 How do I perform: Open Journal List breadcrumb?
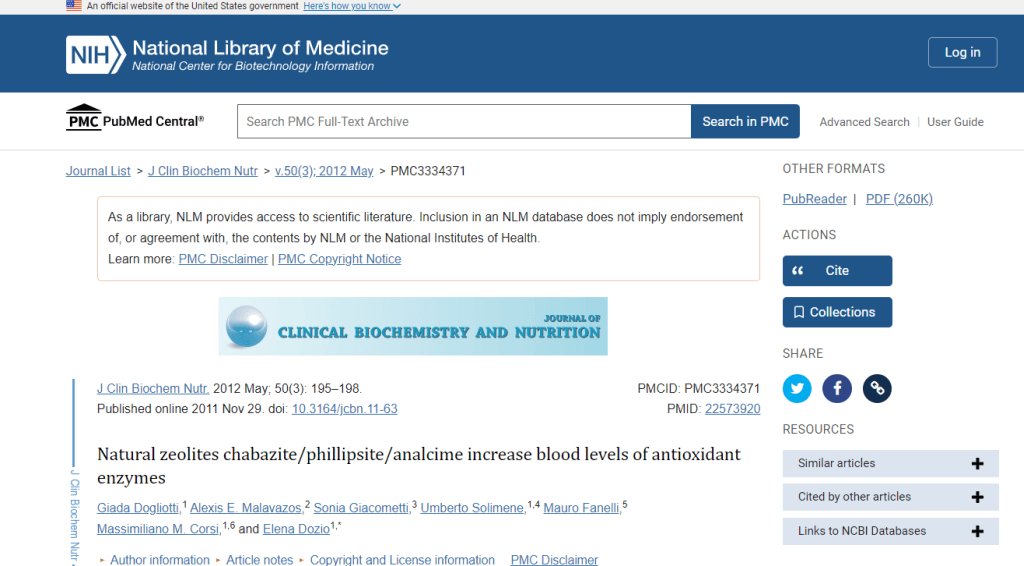pos(98,171)
